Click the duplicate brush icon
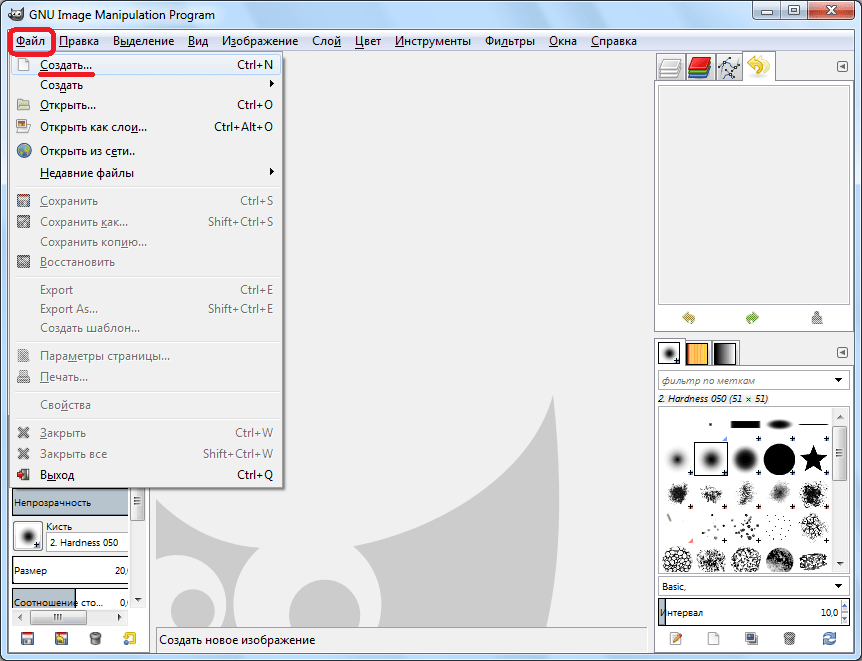Image resolution: width=862 pixels, height=661 pixels. [x=750, y=638]
